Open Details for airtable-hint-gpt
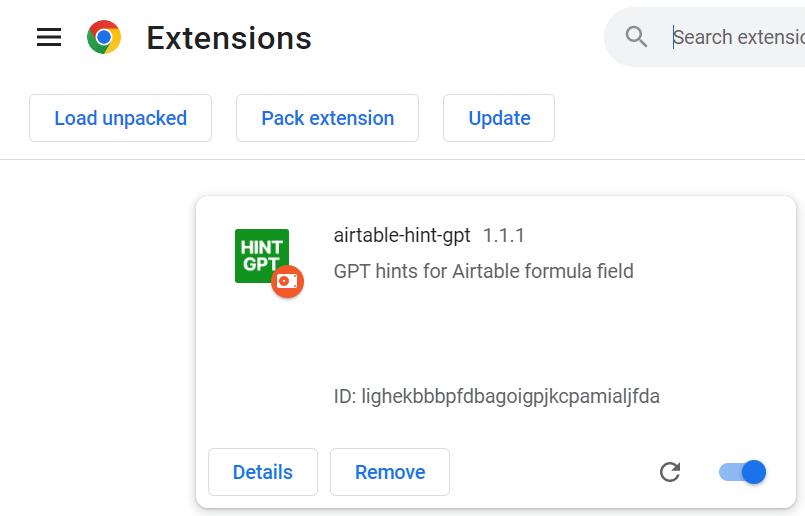The image size is (805, 516). tap(263, 472)
